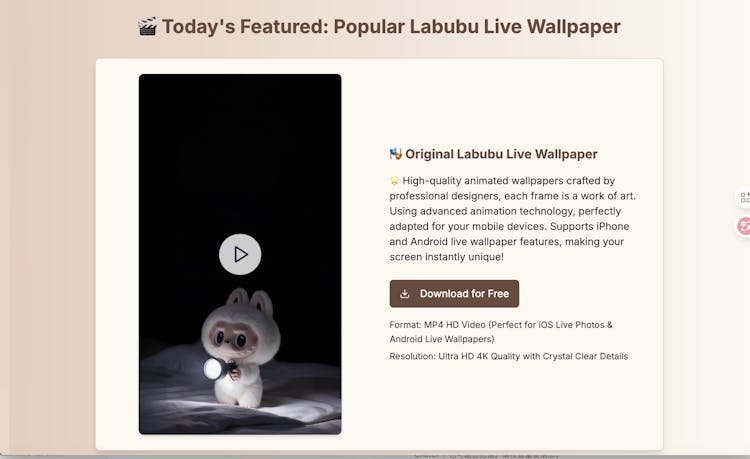Click the Download for Free button
750x459 pixels.
click(x=454, y=294)
